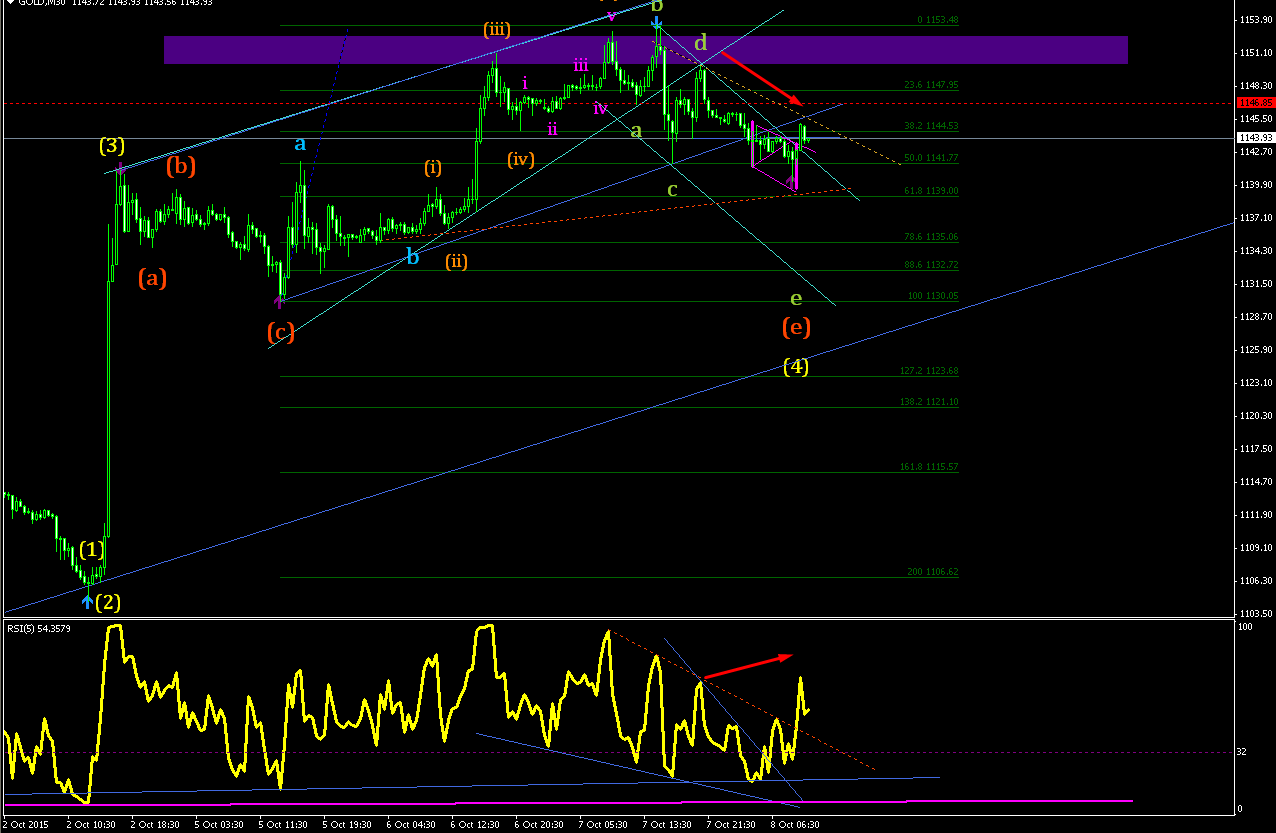The width and height of the screenshot is (1276, 833).
Task: Click 1103.50 on the price axis
Action: (x=1256, y=614)
